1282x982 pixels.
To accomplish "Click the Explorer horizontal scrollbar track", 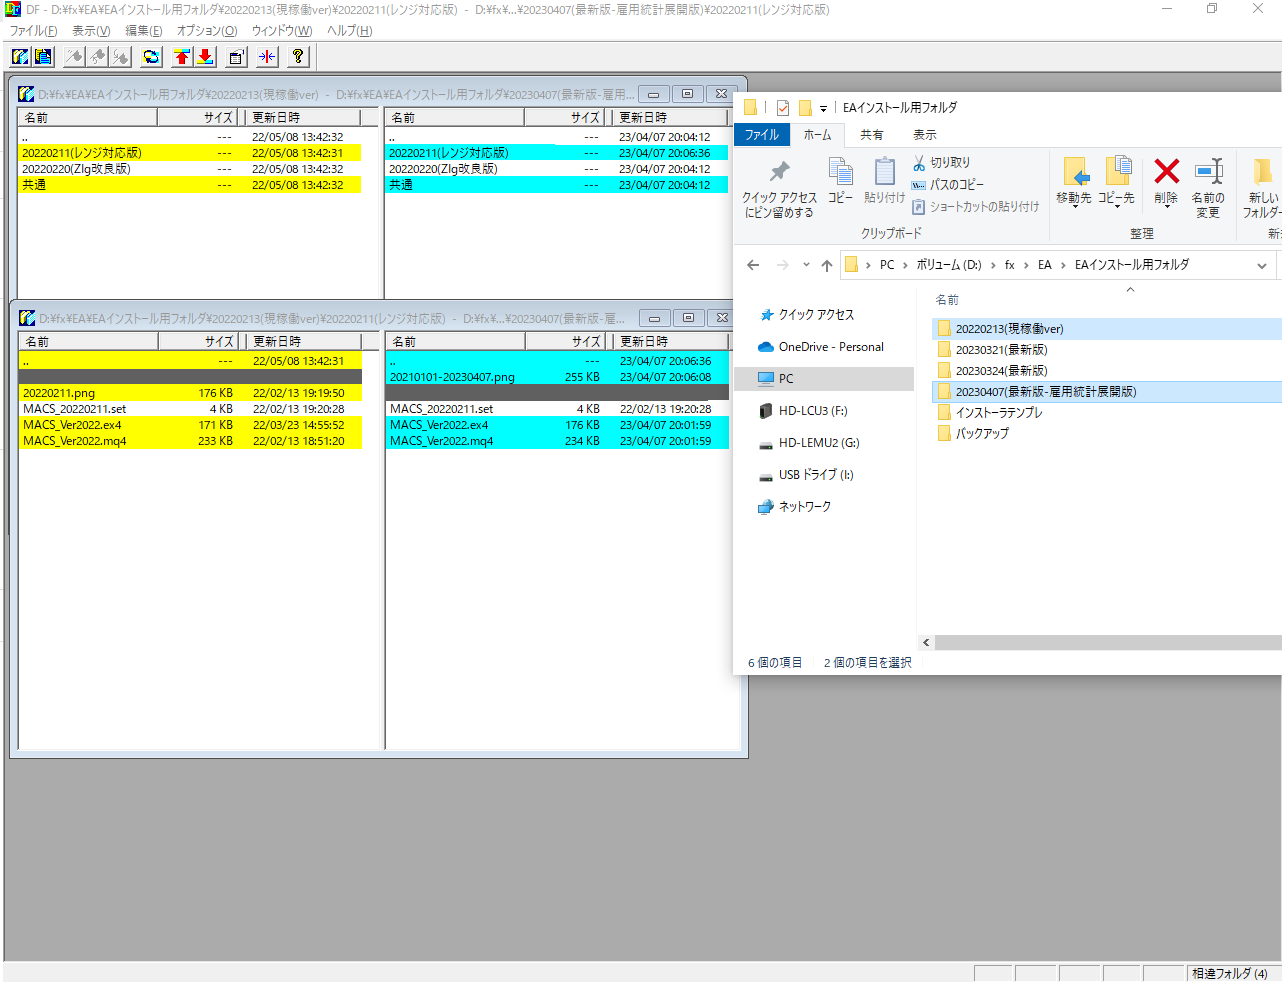I will pyautogui.click(x=1100, y=643).
